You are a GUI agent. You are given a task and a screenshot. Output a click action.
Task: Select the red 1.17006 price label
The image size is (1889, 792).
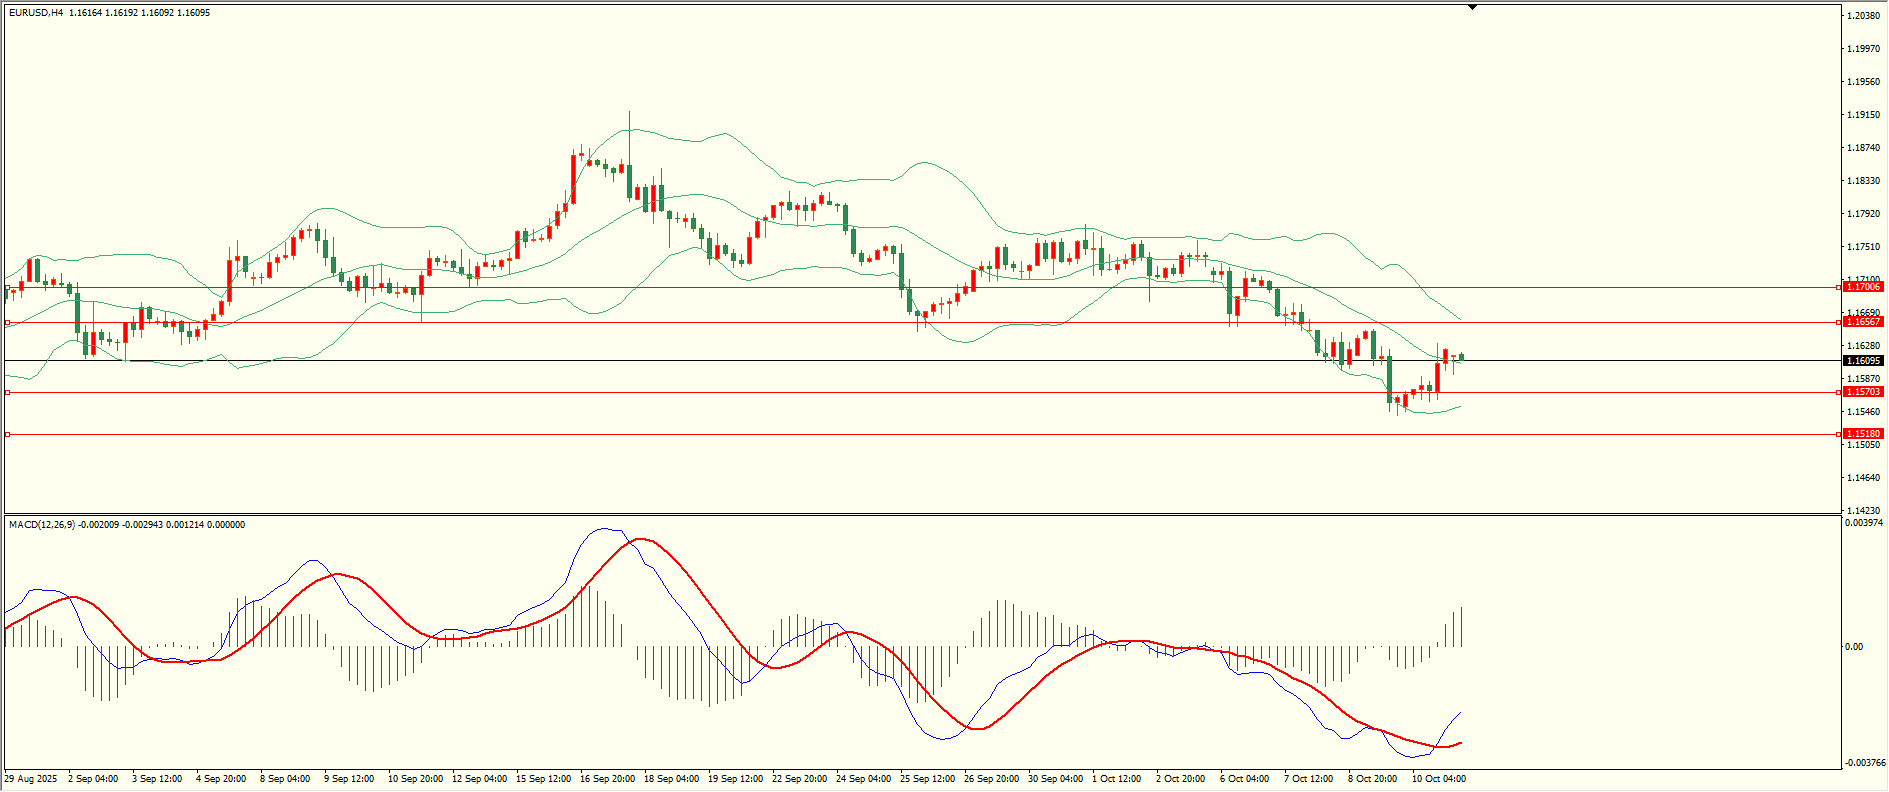click(1864, 287)
